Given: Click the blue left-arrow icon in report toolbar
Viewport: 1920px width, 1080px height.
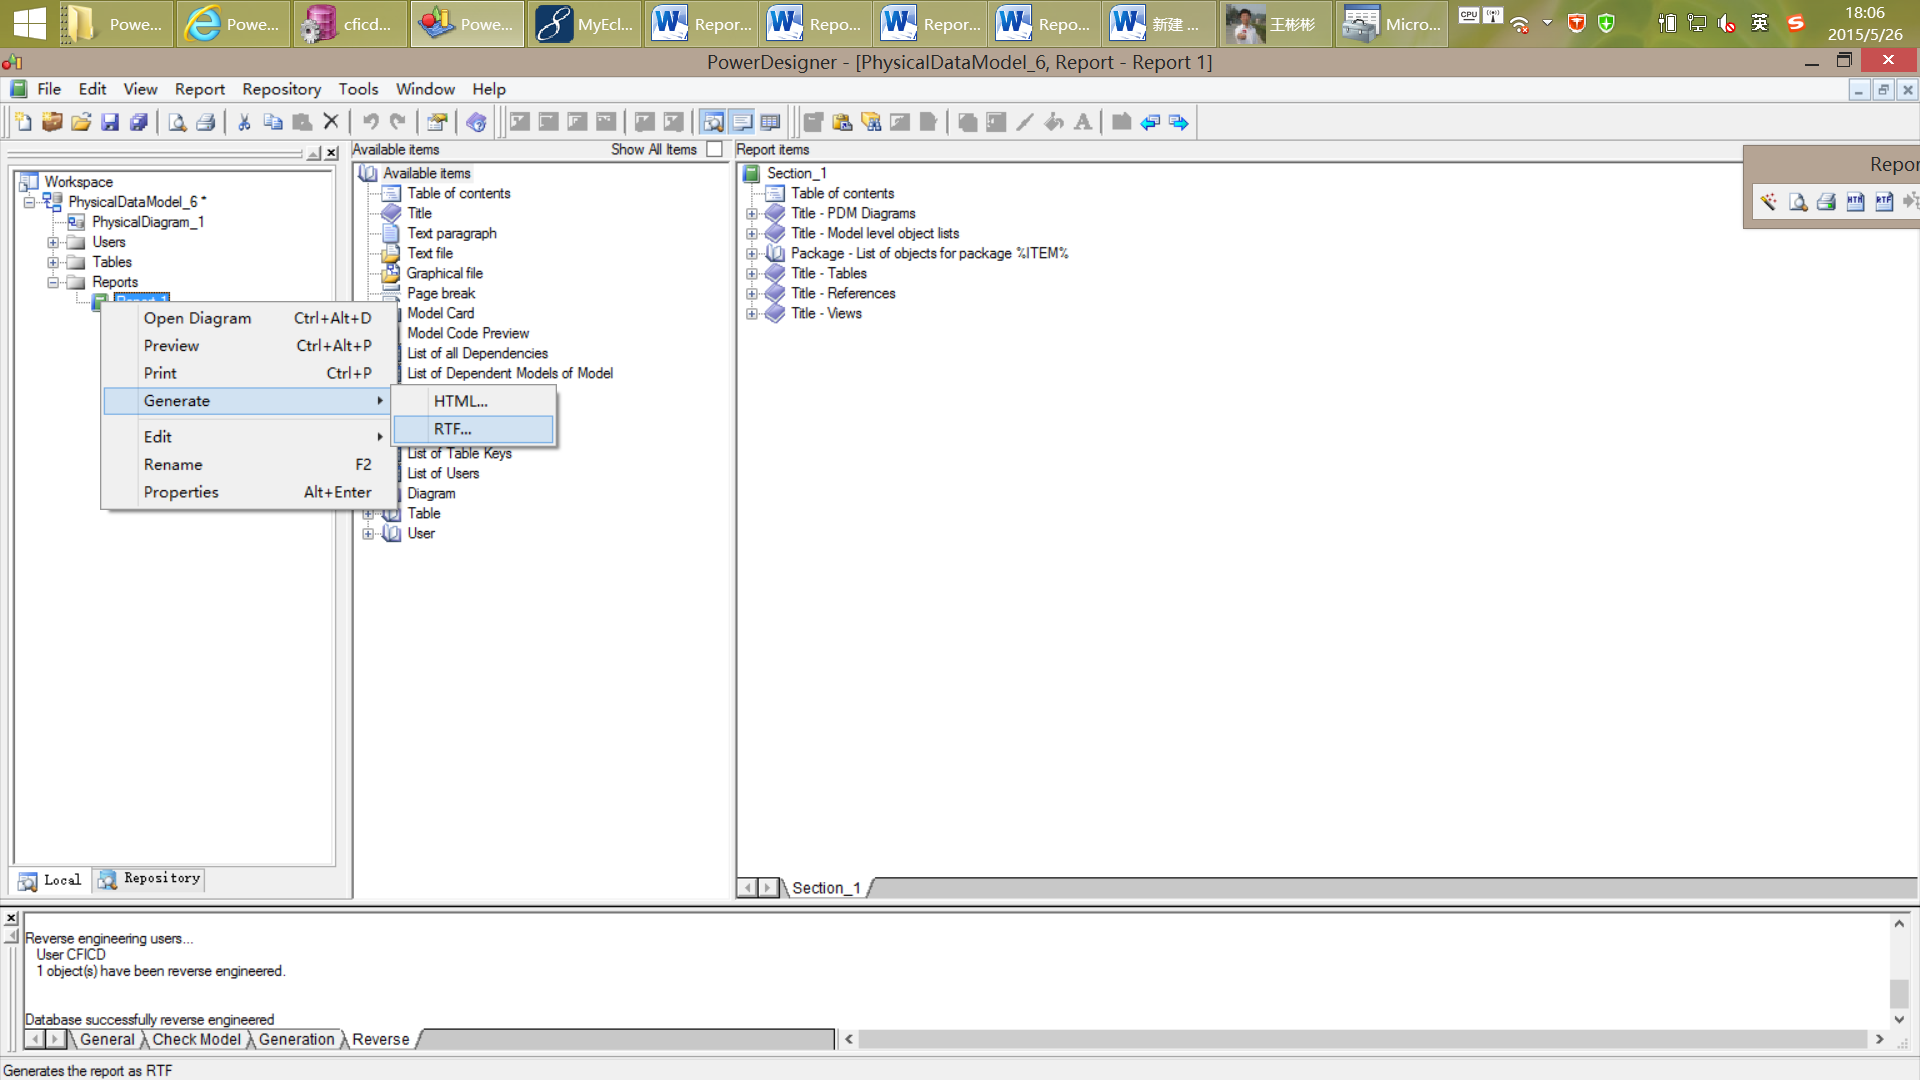Looking at the screenshot, I should pyautogui.click(x=1150, y=122).
